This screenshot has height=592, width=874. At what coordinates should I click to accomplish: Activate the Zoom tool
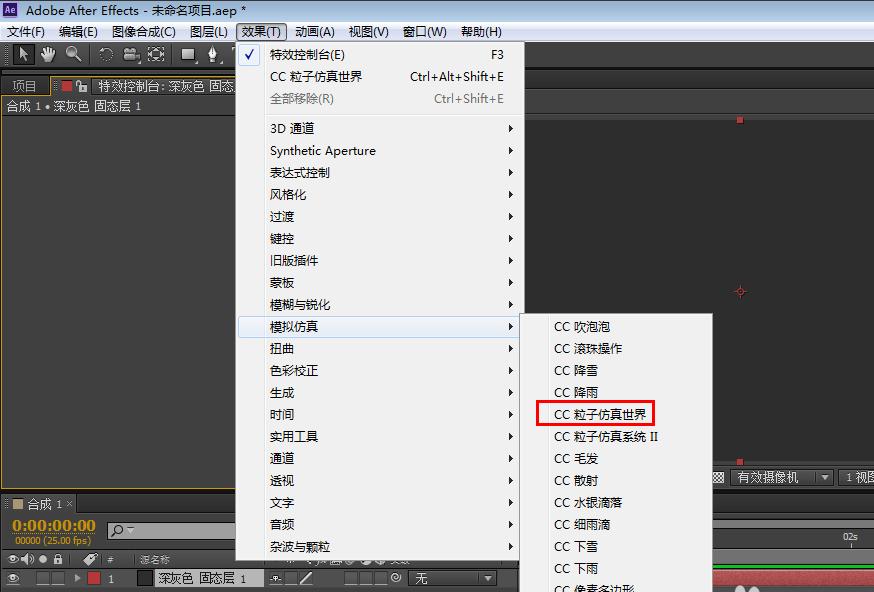coord(71,55)
